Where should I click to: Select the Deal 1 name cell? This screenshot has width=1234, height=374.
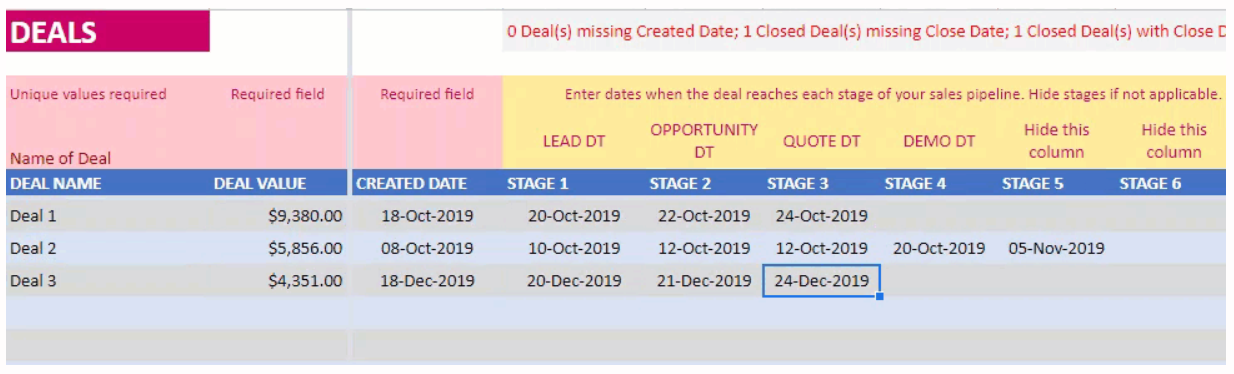[x=106, y=215]
